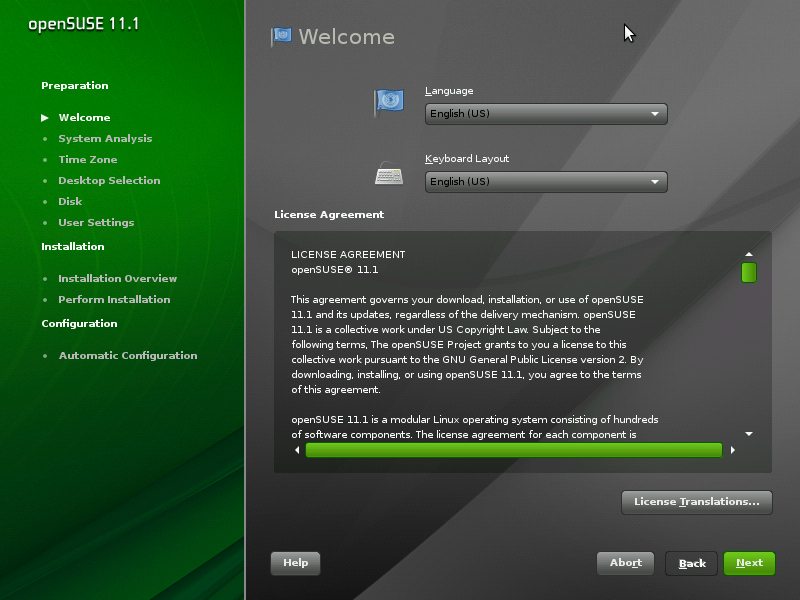Screen dimensions: 800x600
Task: Proceed with the Next button
Action: click(x=749, y=563)
